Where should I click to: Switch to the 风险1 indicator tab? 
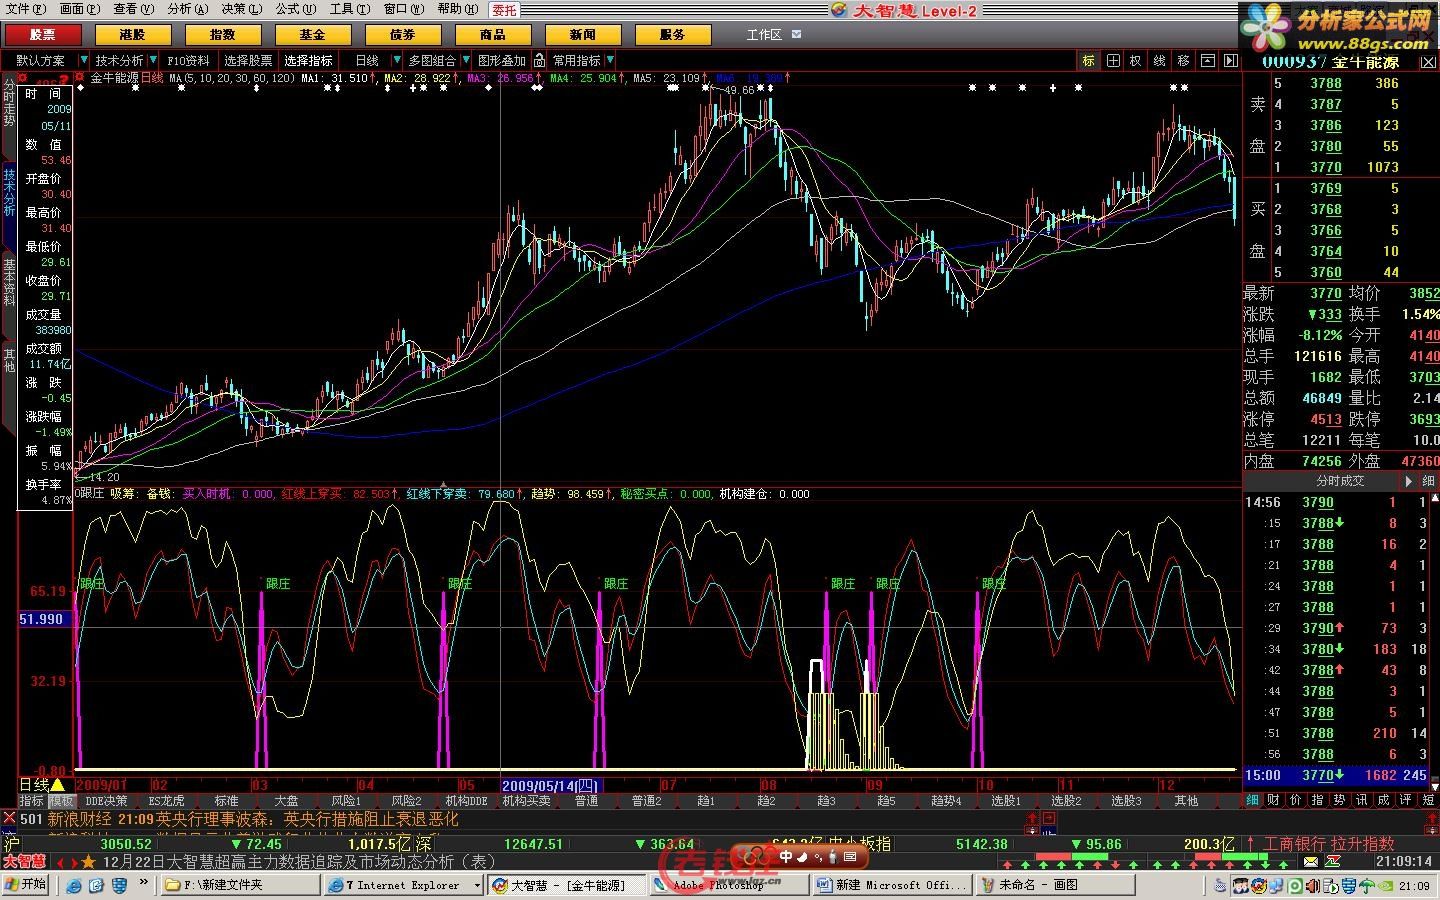(x=346, y=801)
